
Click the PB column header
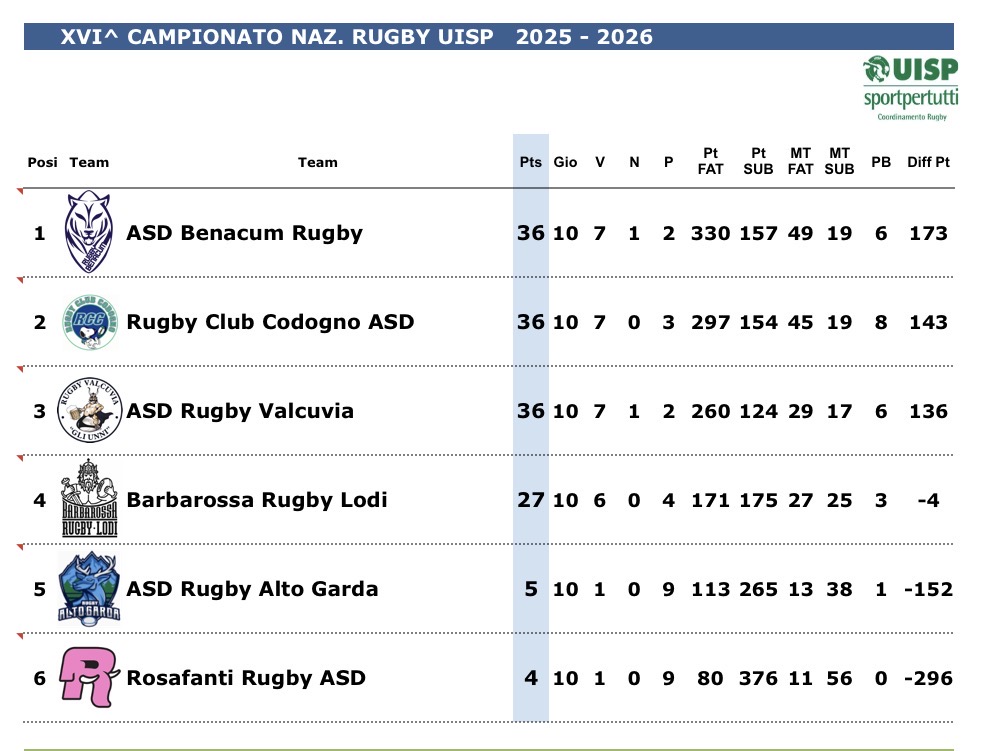[880, 162]
